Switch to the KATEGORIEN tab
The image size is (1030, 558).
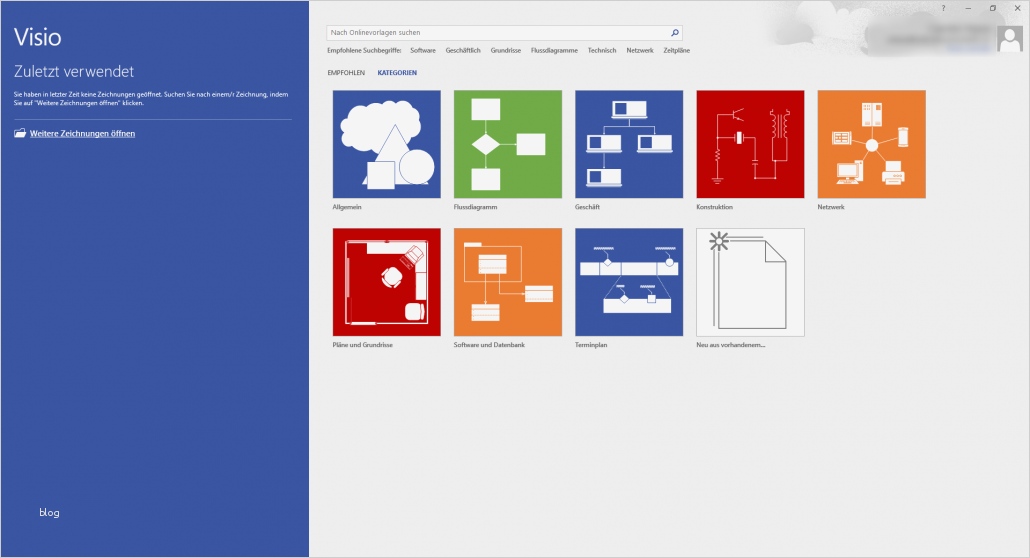click(397, 72)
